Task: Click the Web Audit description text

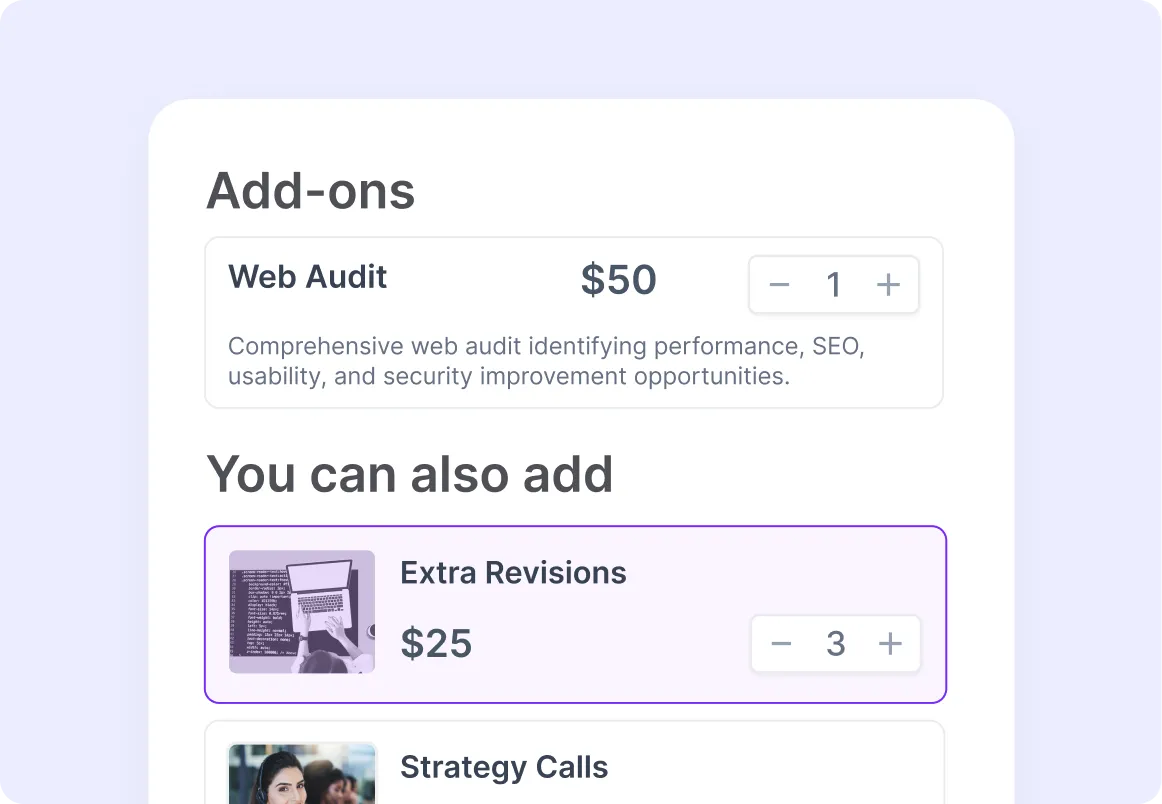Action: click(x=545, y=361)
